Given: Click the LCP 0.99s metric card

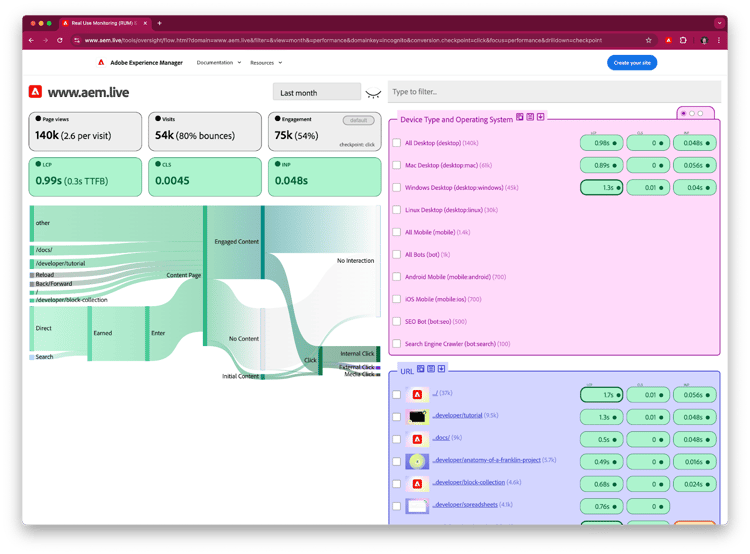Looking at the screenshot, I should [x=85, y=177].
